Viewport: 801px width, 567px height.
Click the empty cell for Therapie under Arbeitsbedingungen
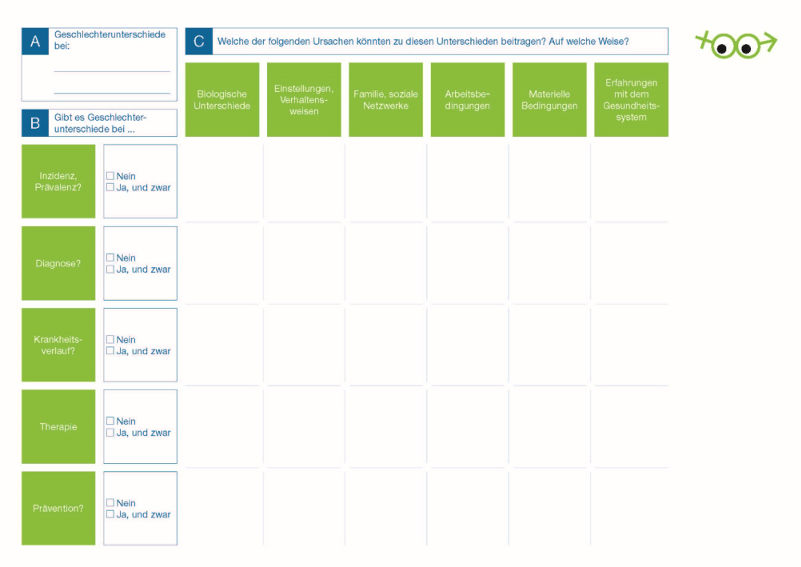467,427
